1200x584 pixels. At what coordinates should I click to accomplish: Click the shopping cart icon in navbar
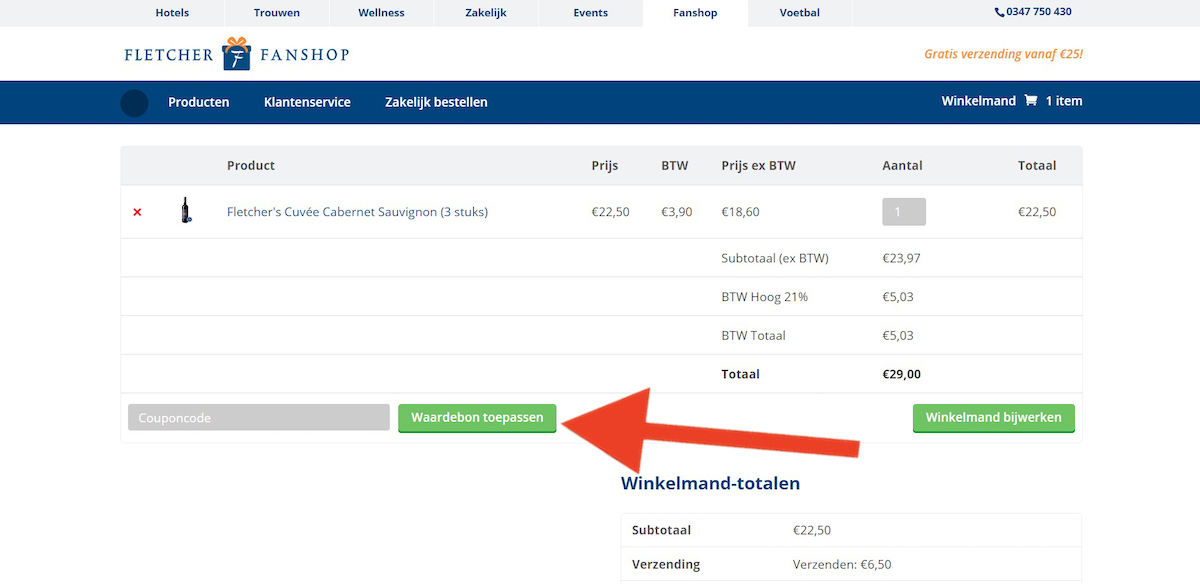1031,101
